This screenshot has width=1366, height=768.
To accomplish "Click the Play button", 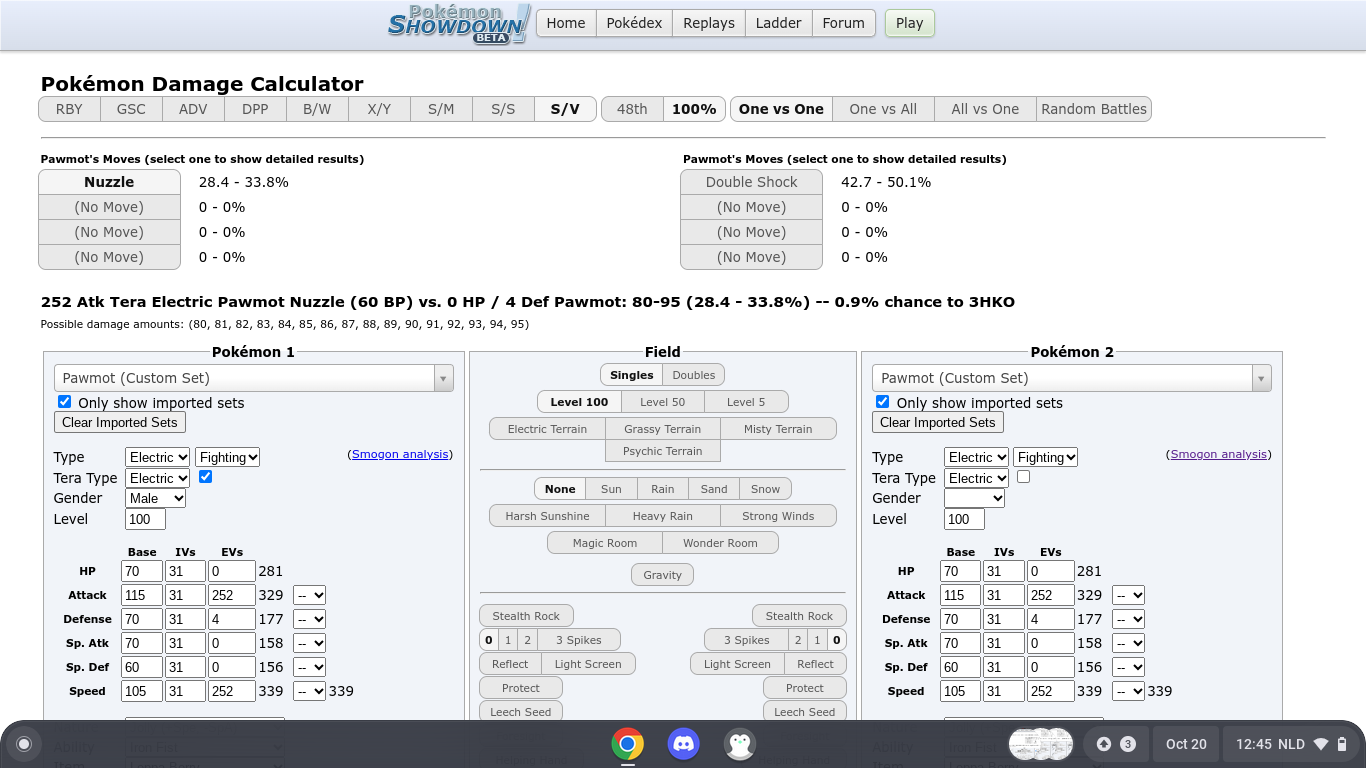I will 910,23.
